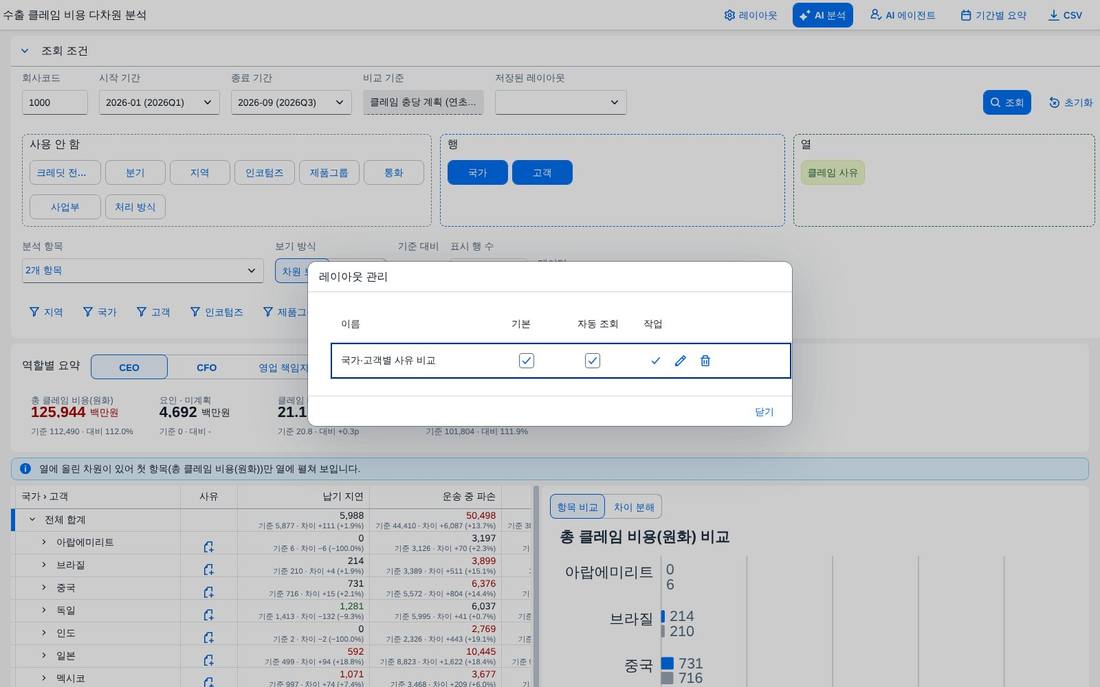Click the 125.944 총 클레임 비용 value
The image size is (1100, 687).
[58, 412]
